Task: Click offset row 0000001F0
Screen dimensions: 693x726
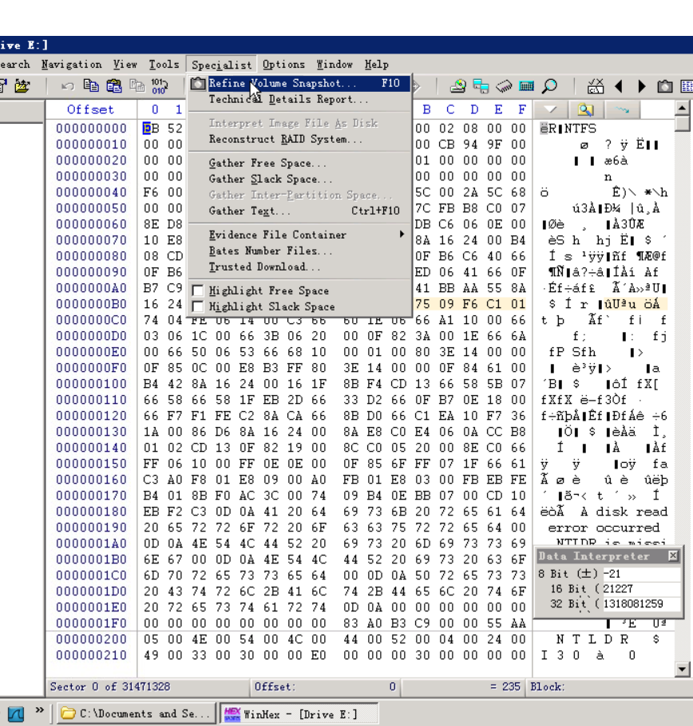Action: click(x=91, y=623)
